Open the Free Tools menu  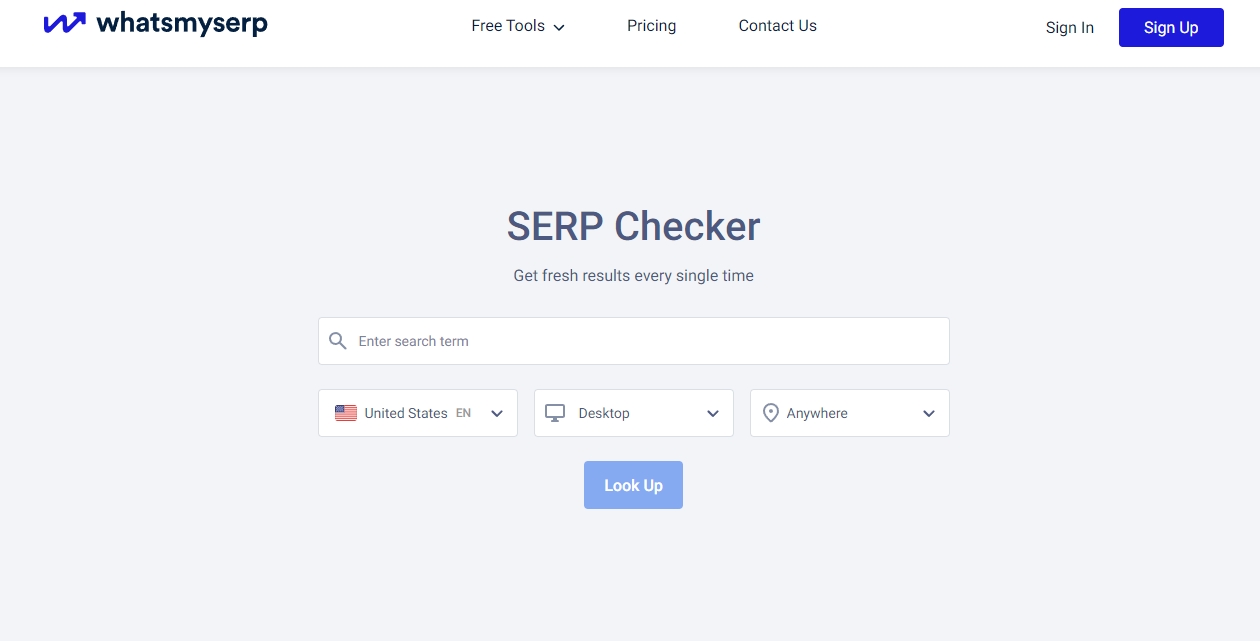tap(518, 26)
